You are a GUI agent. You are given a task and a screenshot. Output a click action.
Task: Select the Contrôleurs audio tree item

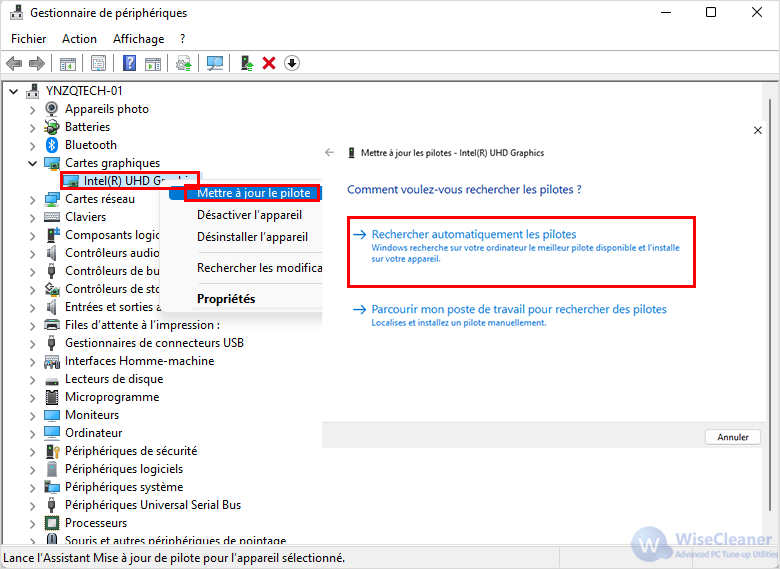click(x=112, y=253)
